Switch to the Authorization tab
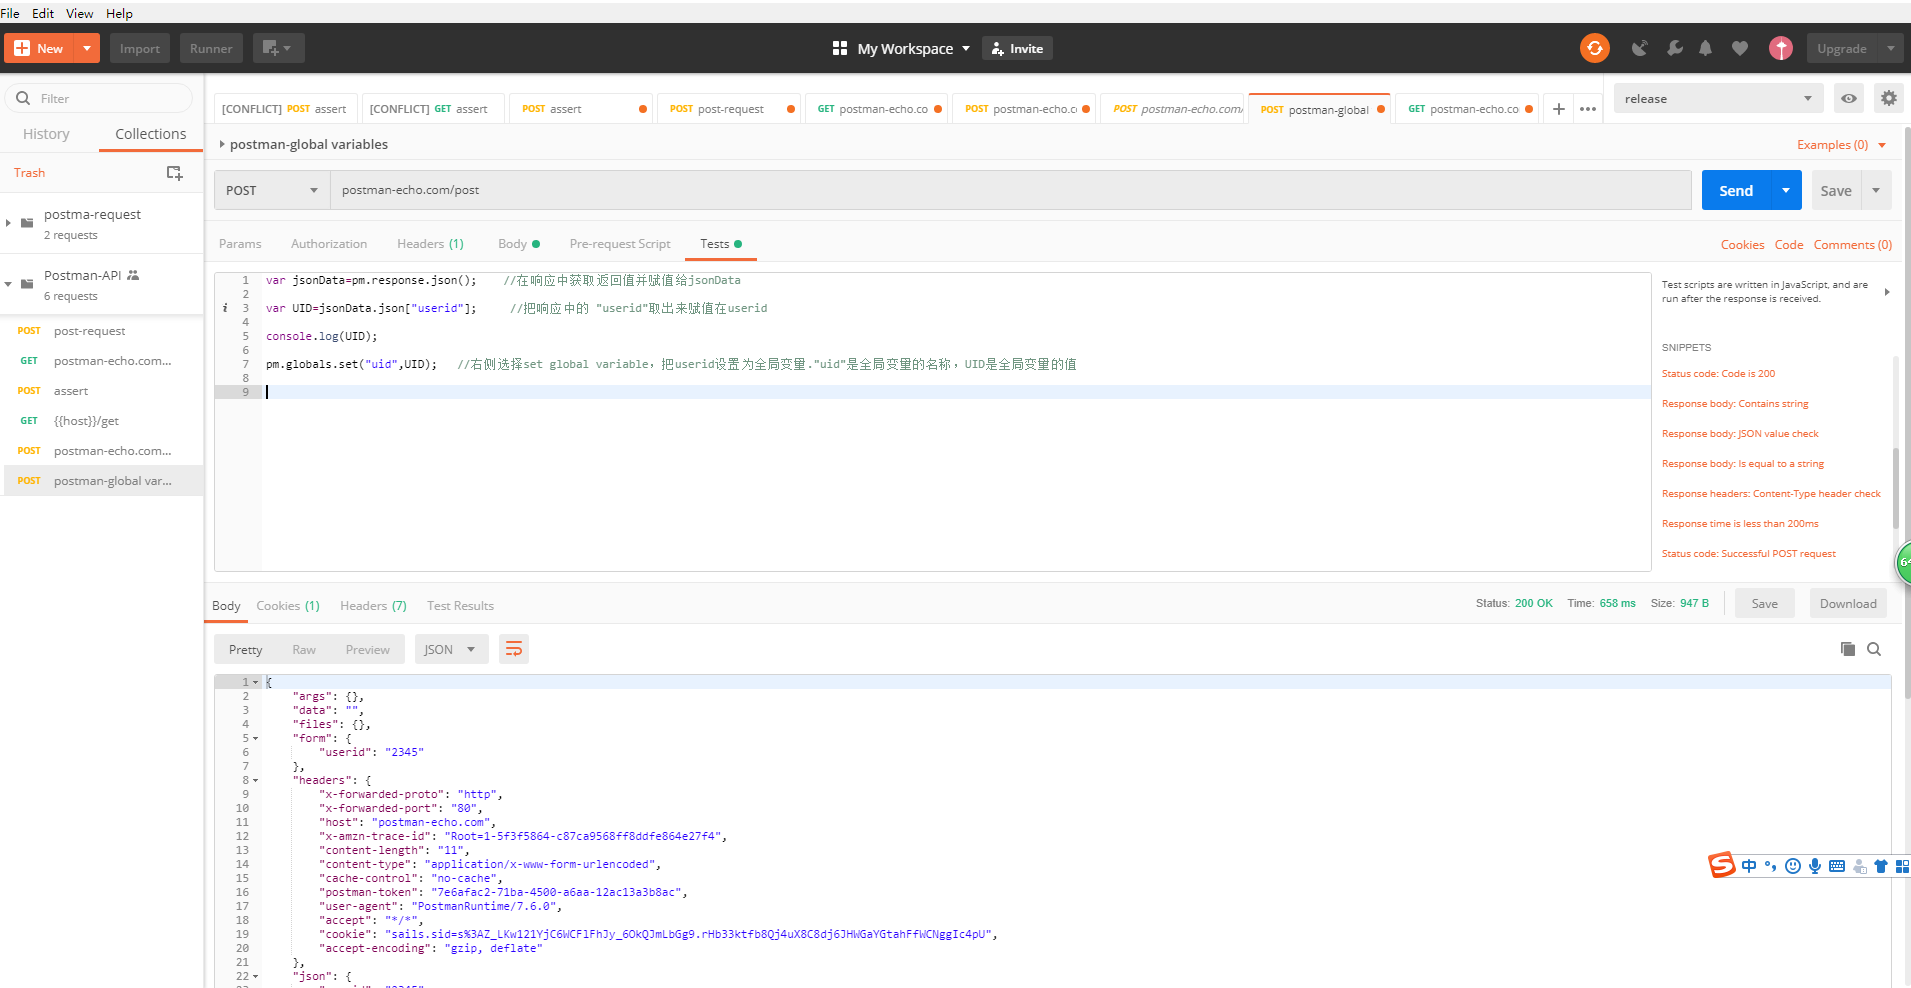 (329, 244)
